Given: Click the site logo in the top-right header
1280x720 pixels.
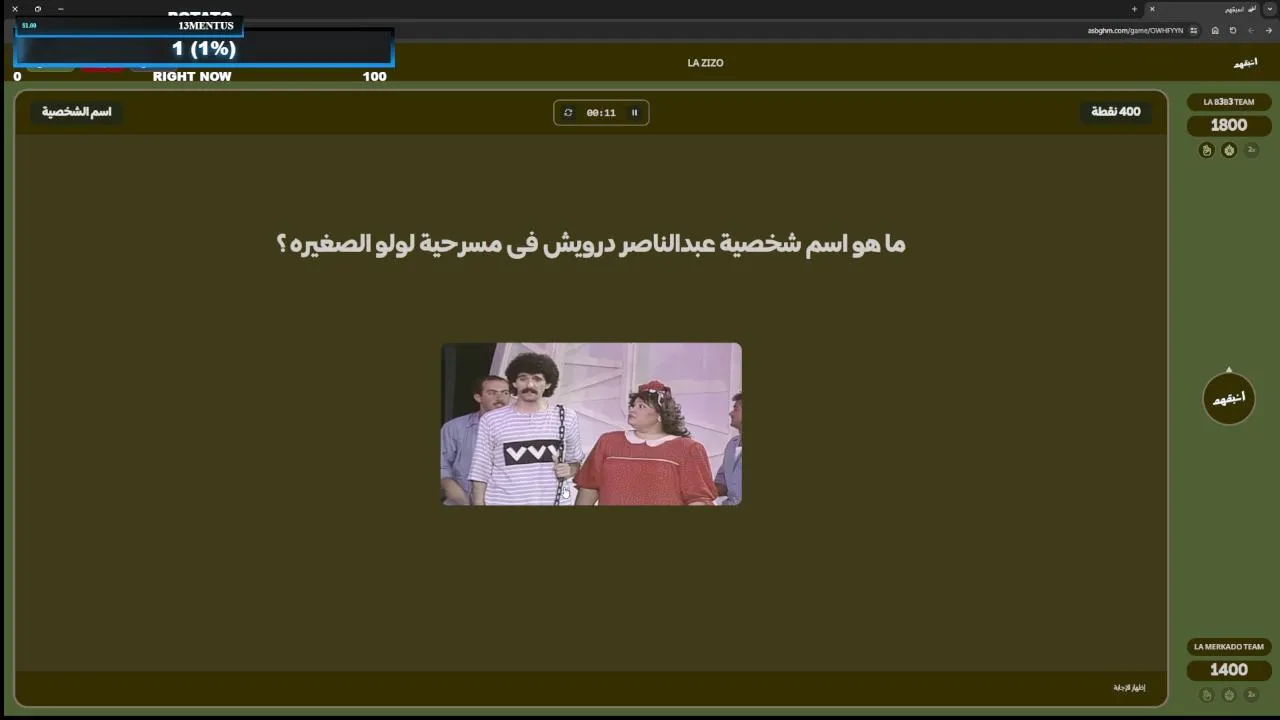Looking at the screenshot, I should pyautogui.click(x=1245, y=63).
